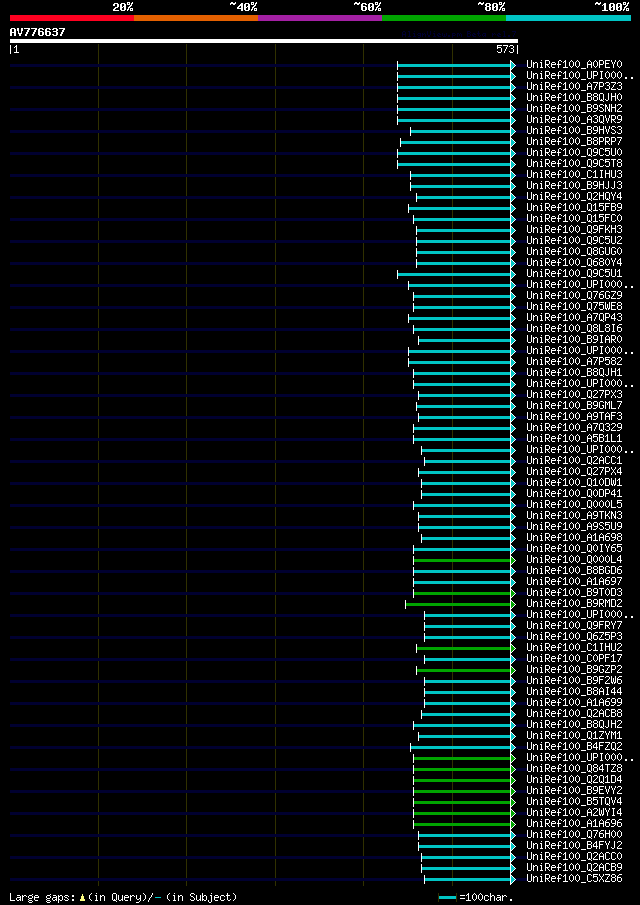Click the orange ~40% identity legend segment
640x905 pixels.
(196, 18)
